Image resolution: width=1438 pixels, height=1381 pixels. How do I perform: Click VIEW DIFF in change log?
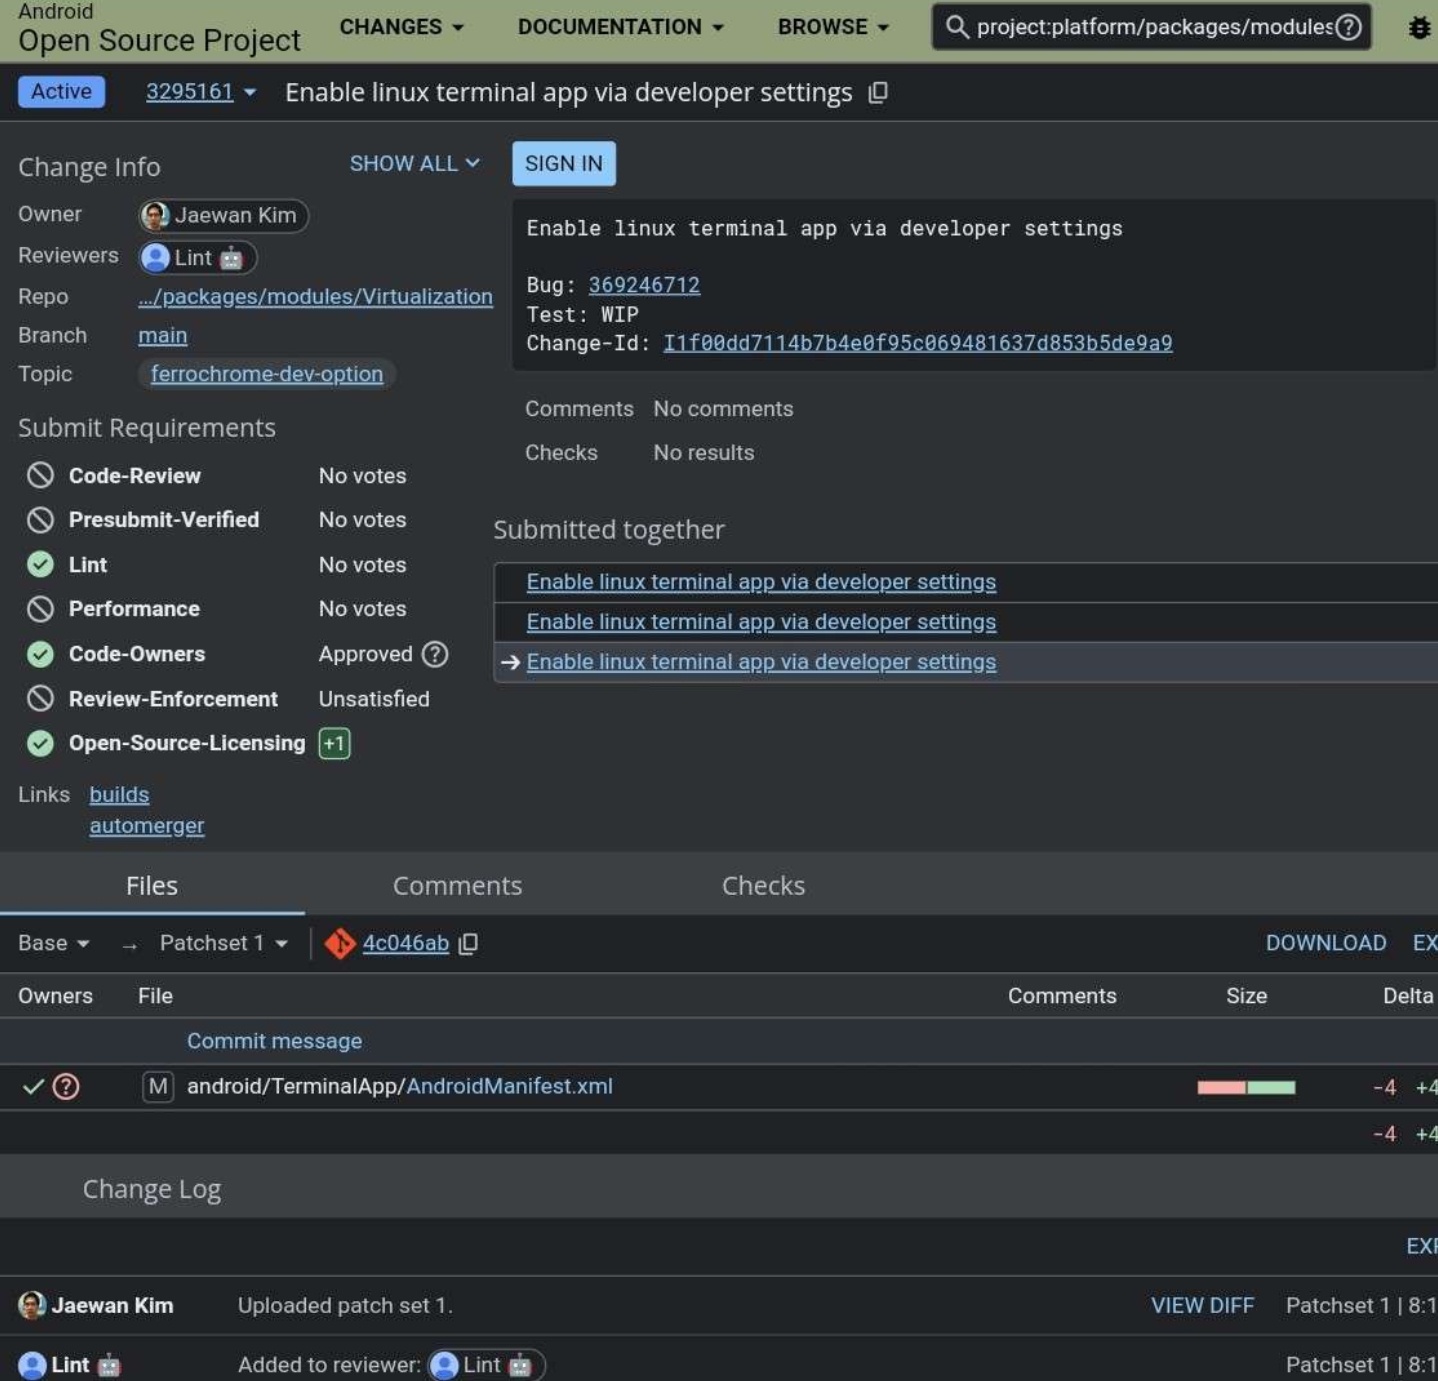[1202, 1305]
